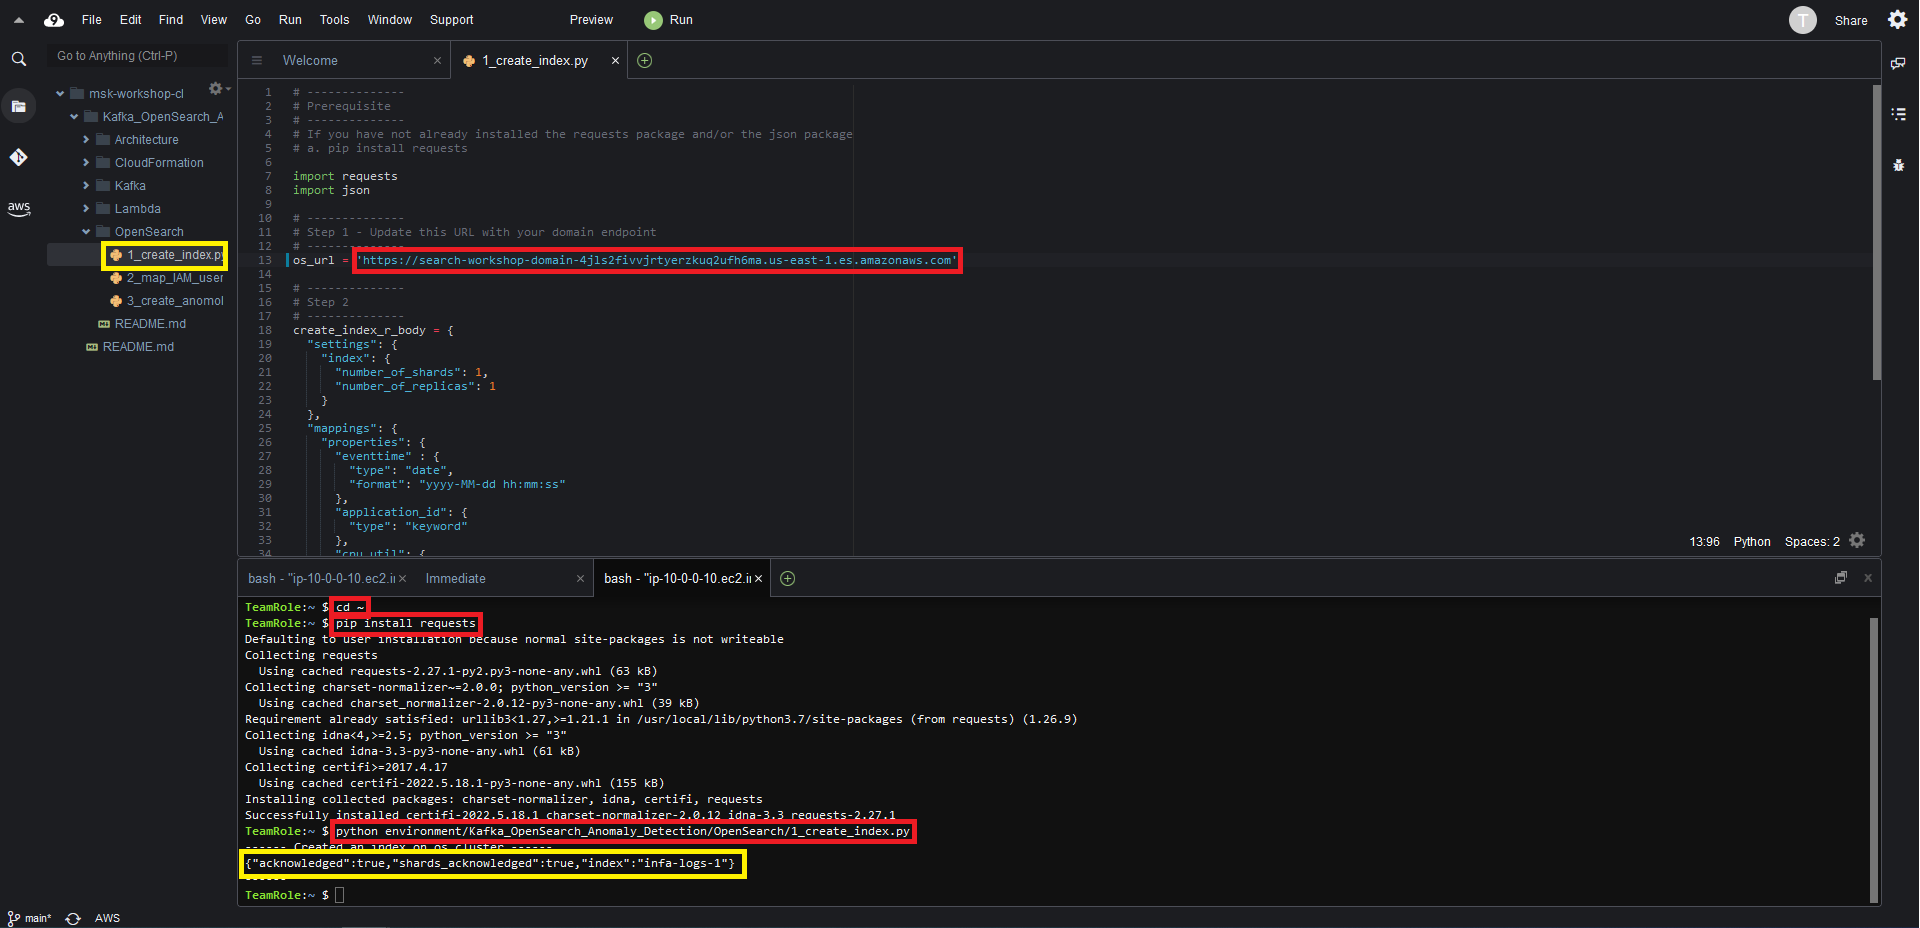Click the Share button
The width and height of the screenshot is (1920, 928).
click(1851, 21)
